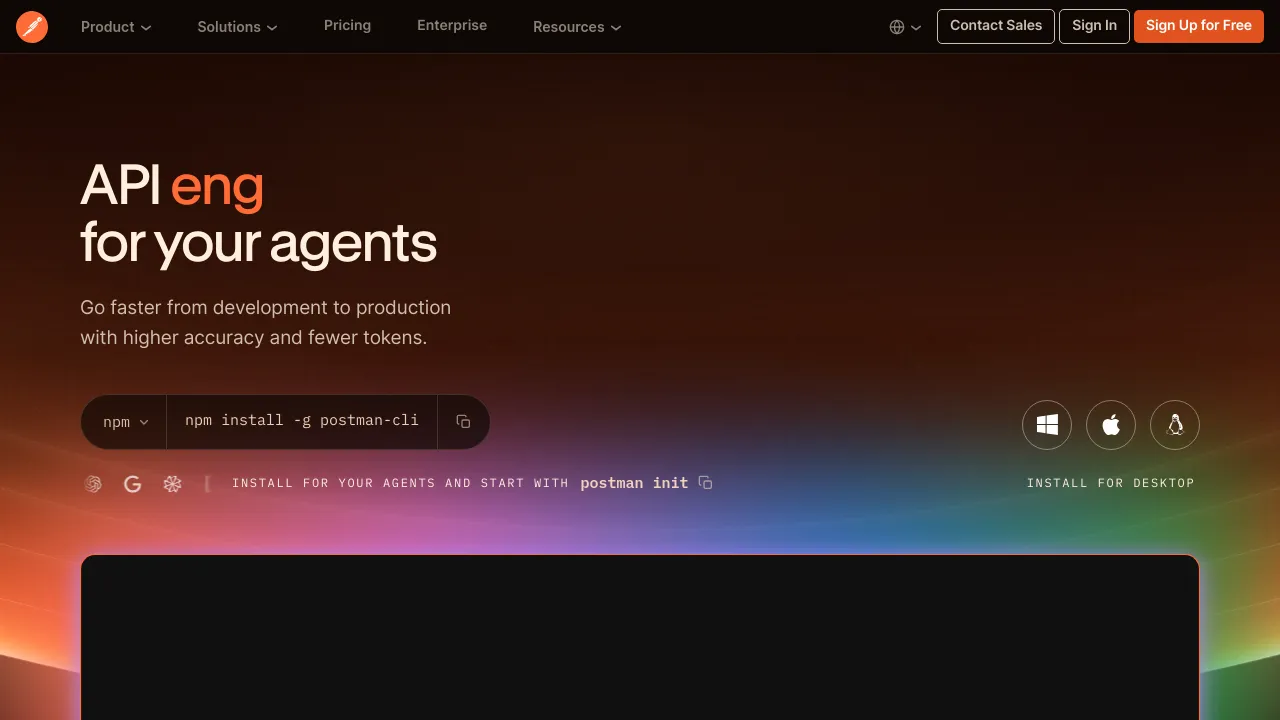
Task: Click the Sign In button
Action: pos(1094,26)
